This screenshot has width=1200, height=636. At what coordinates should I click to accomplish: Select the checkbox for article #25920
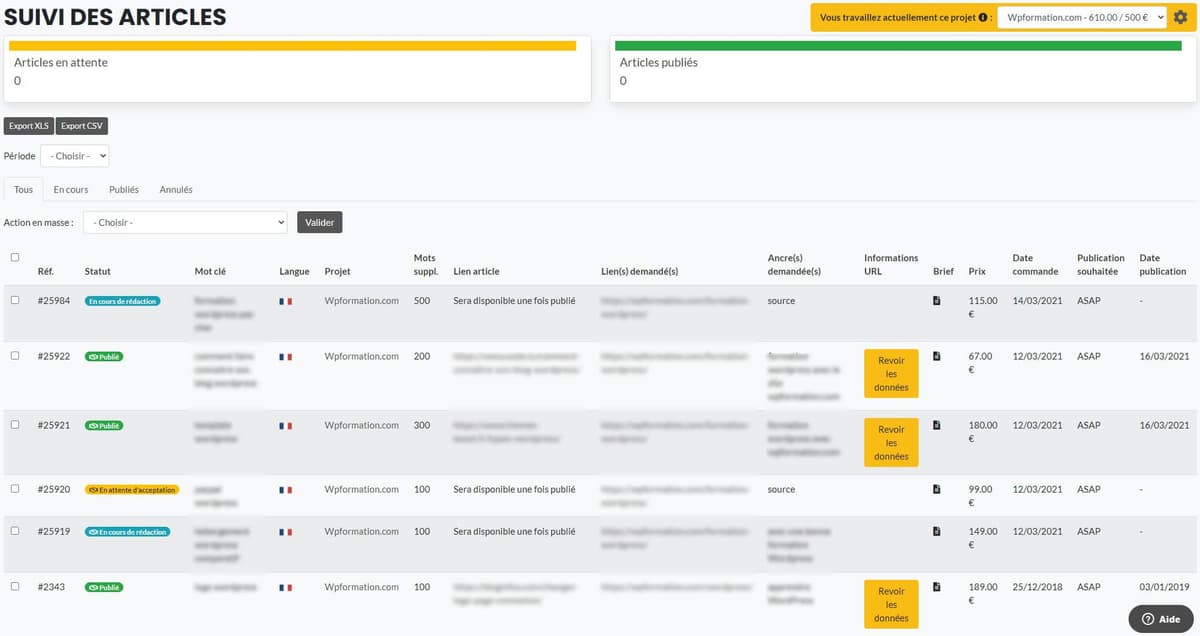tap(15, 489)
